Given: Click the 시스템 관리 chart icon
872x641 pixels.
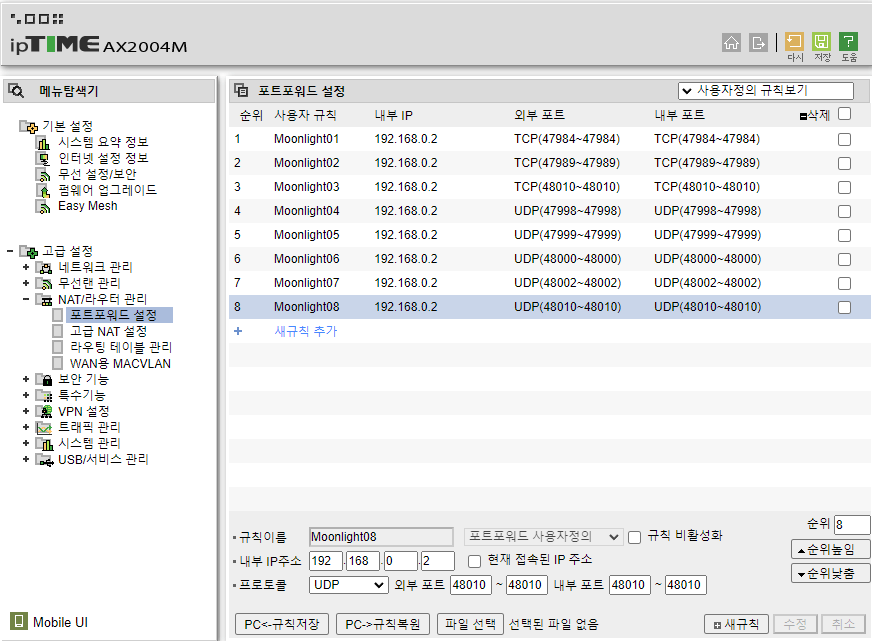Looking at the screenshot, I should (44, 444).
